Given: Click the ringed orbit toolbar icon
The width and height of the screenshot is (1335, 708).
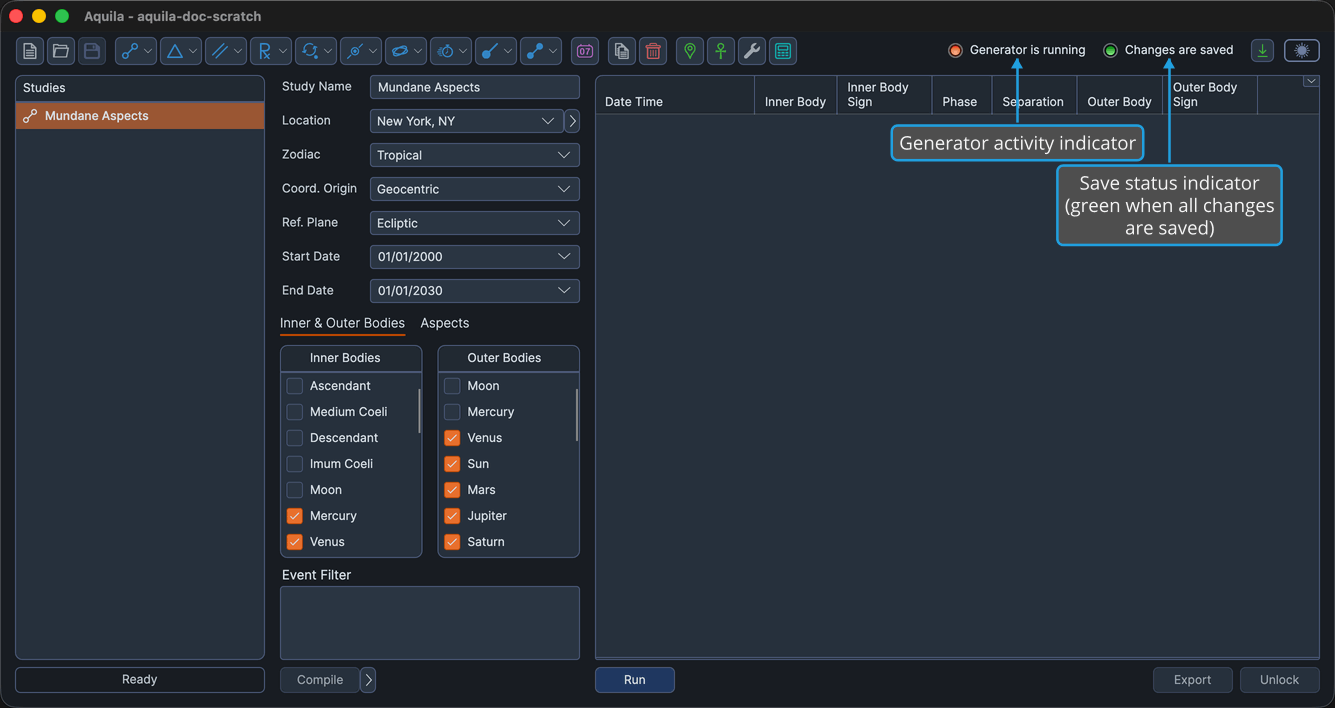Looking at the screenshot, I should click(399, 51).
